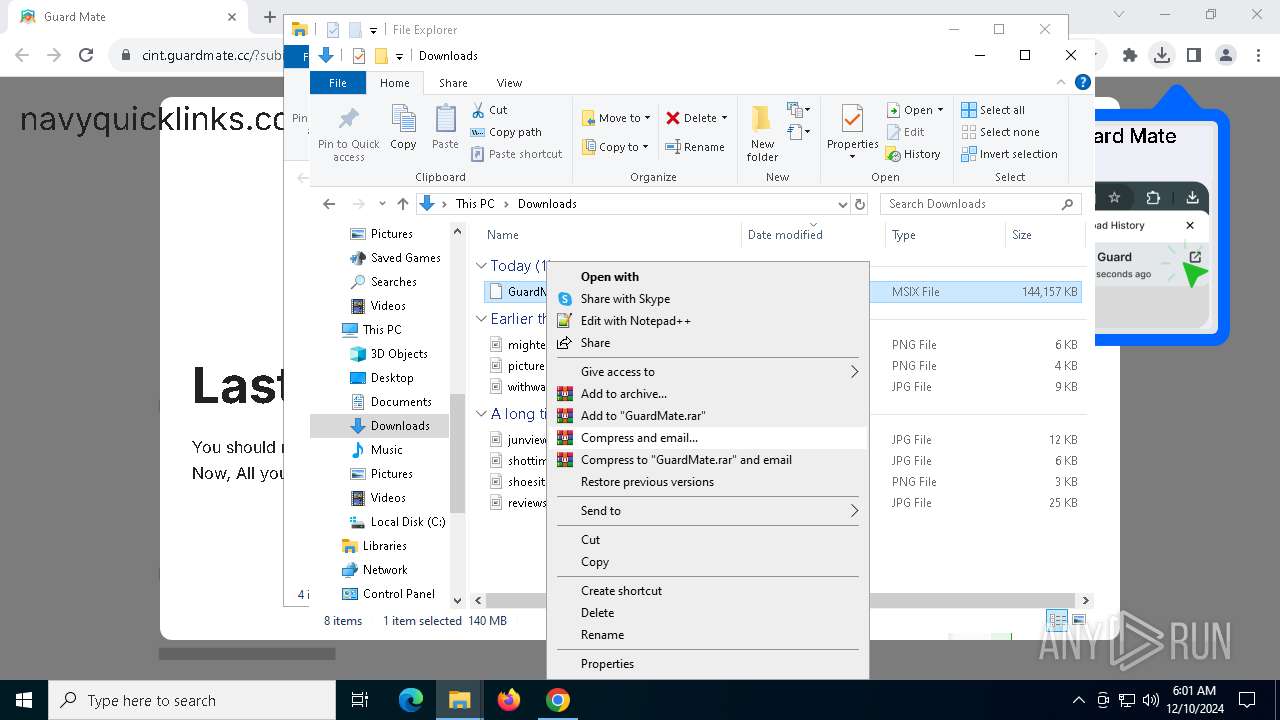Expand Open dropdown arrow in ribbon
This screenshot has height=720, width=1280.
(941, 110)
